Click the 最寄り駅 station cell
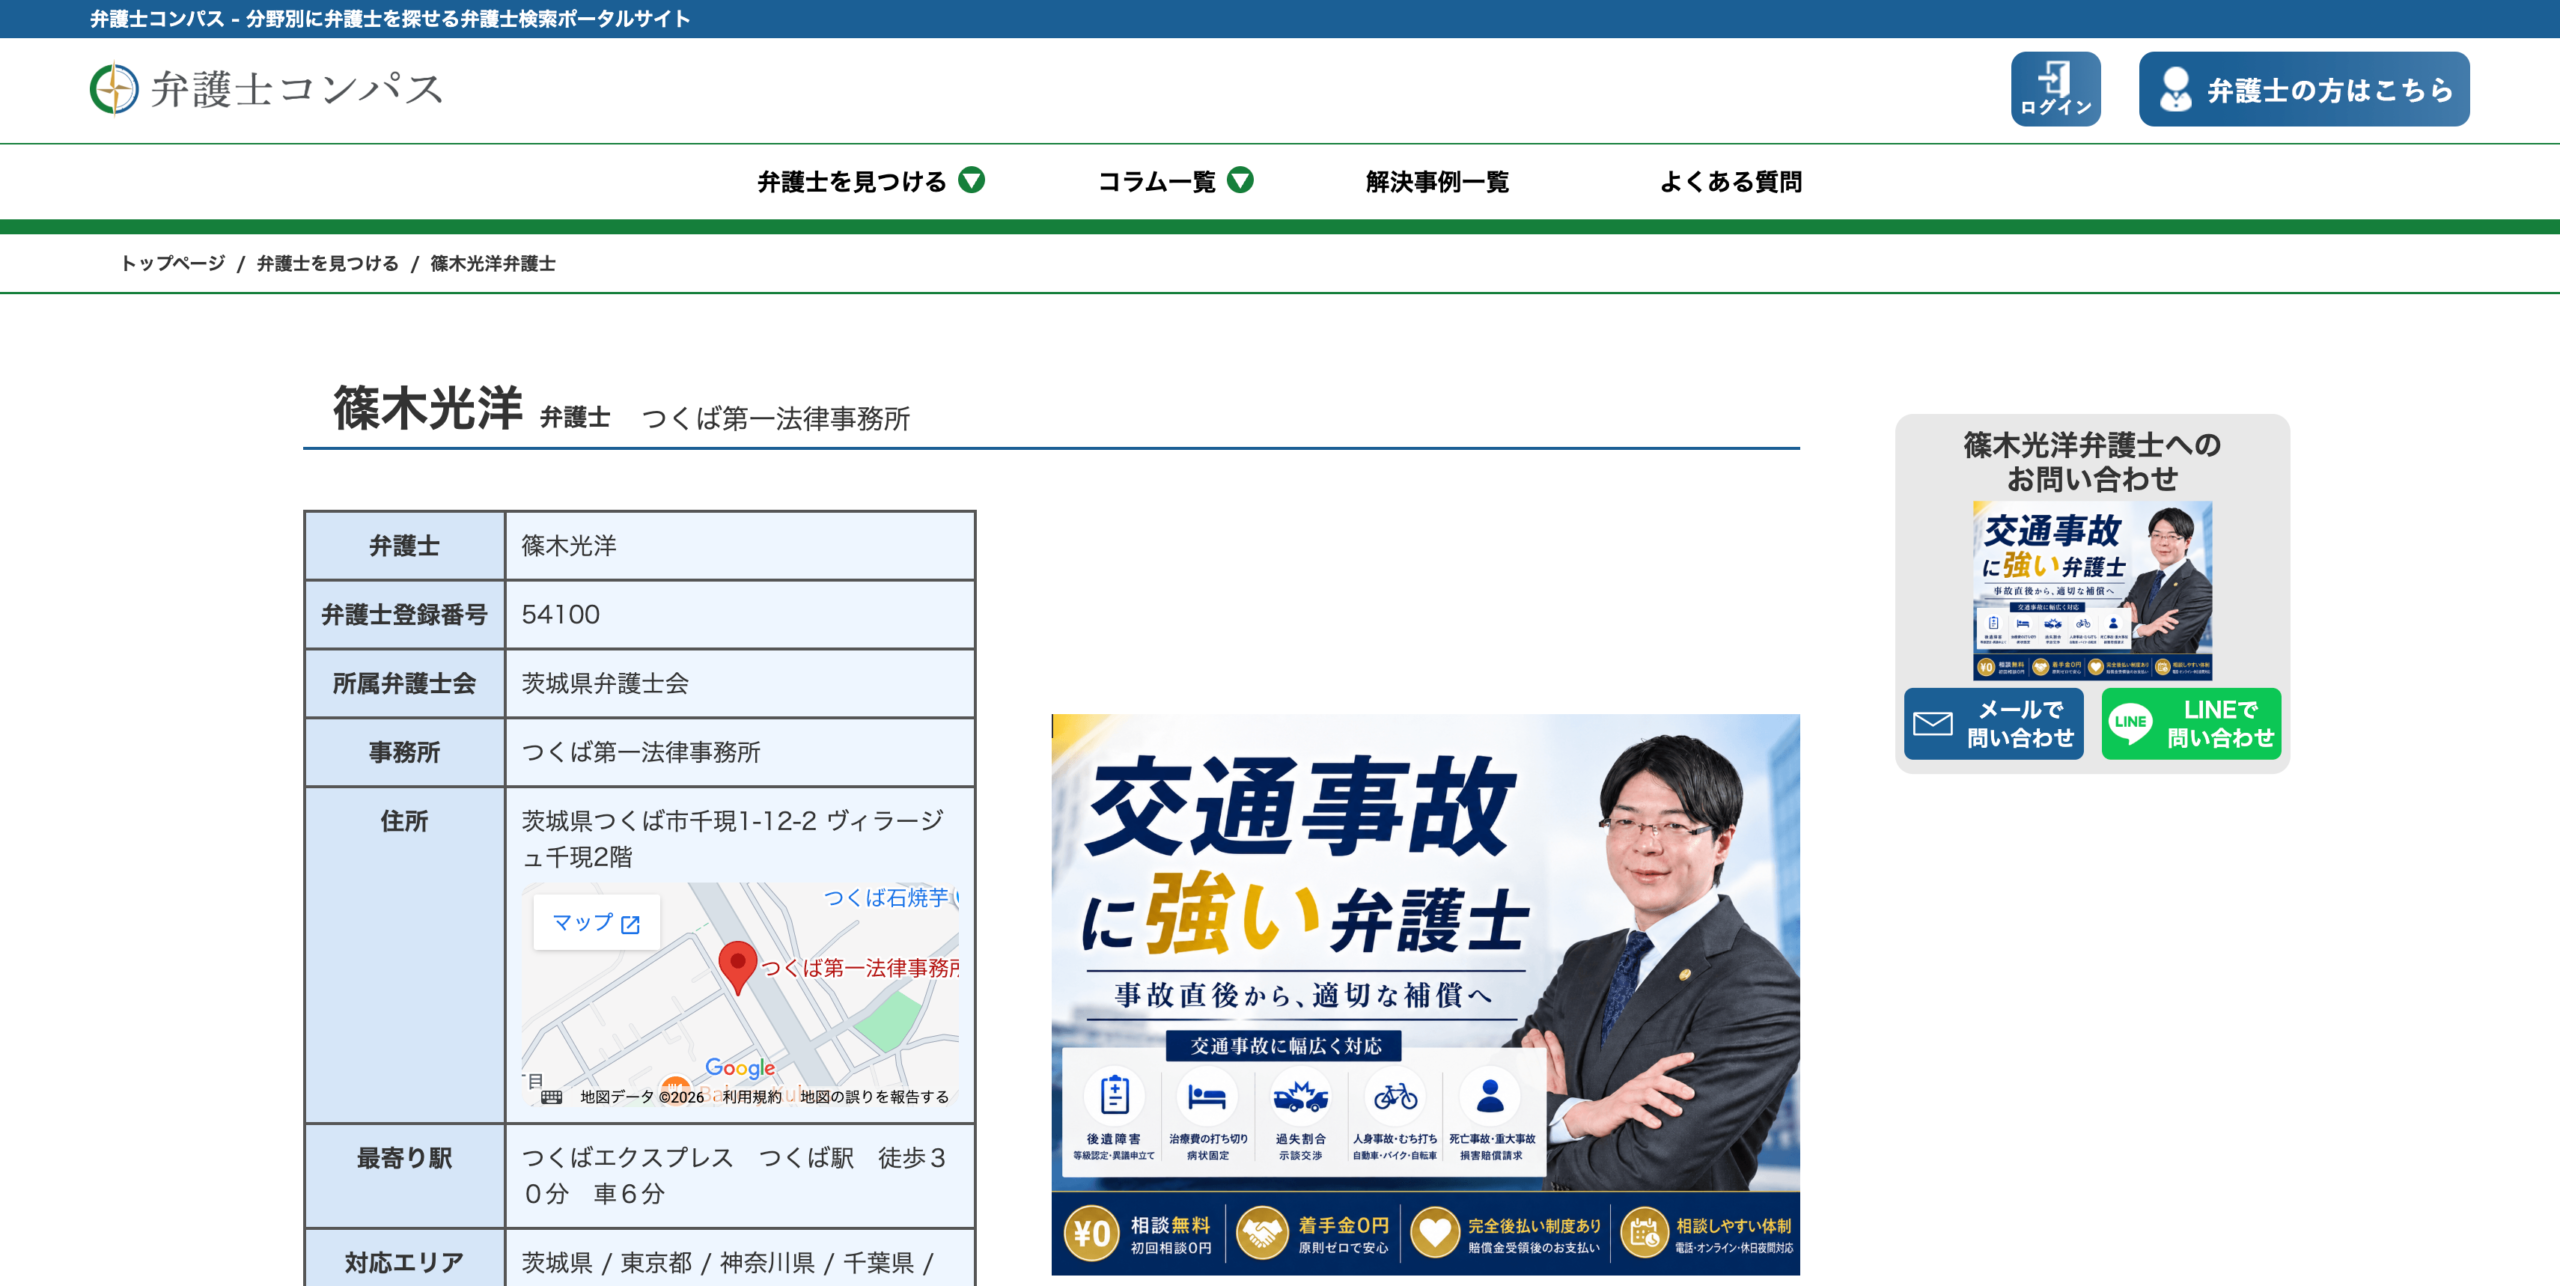Screen dimensions: 2560x1286 740,1175
